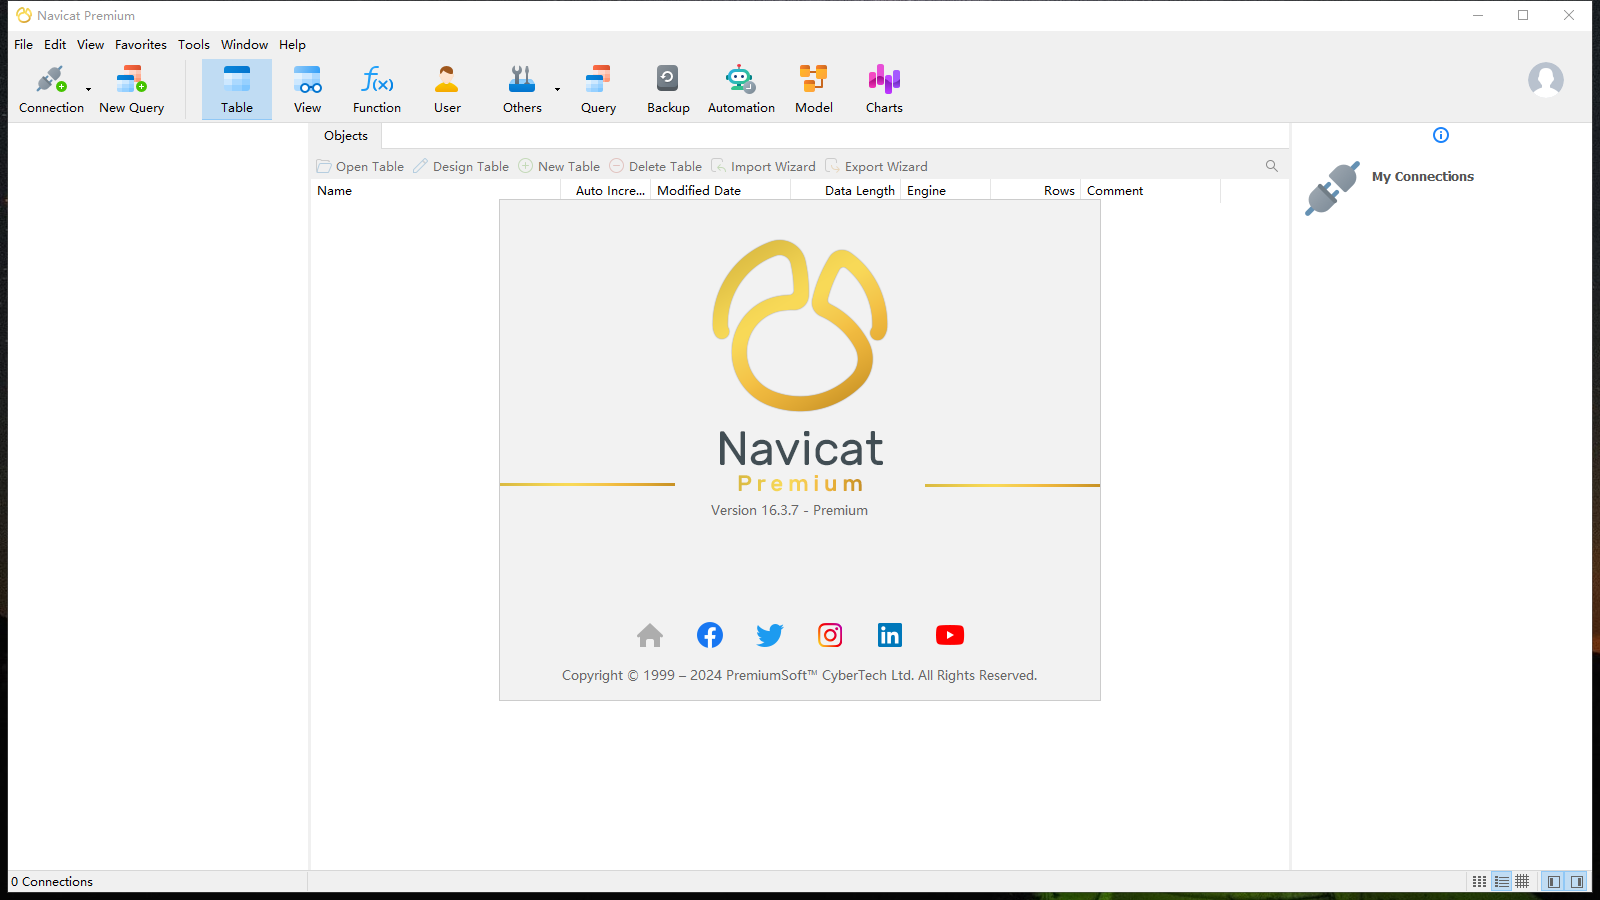Viewport: 1600px width, 900px height.
Task: Toggle the right information pane visibility
Action: click(x=1577, y=881)
